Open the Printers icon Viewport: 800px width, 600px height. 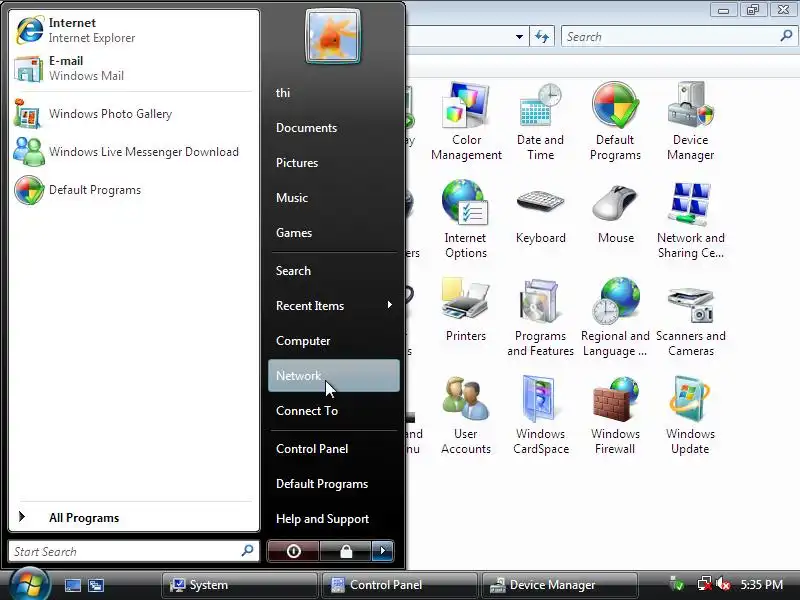[466, 310]
